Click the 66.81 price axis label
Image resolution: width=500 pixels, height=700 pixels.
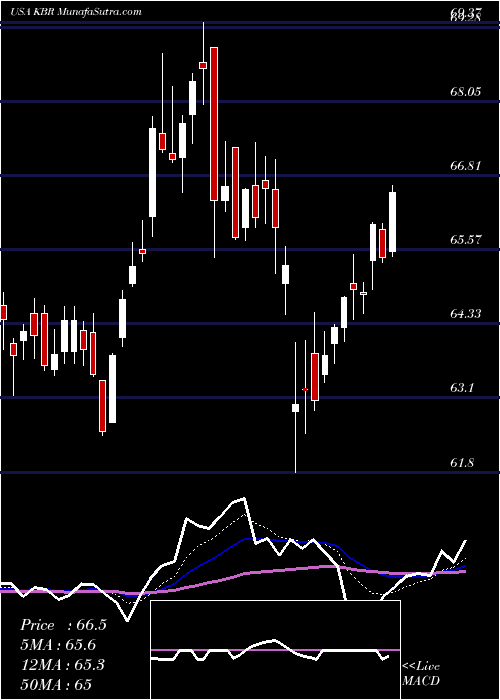pyautogui.click(x=466, y=166)
